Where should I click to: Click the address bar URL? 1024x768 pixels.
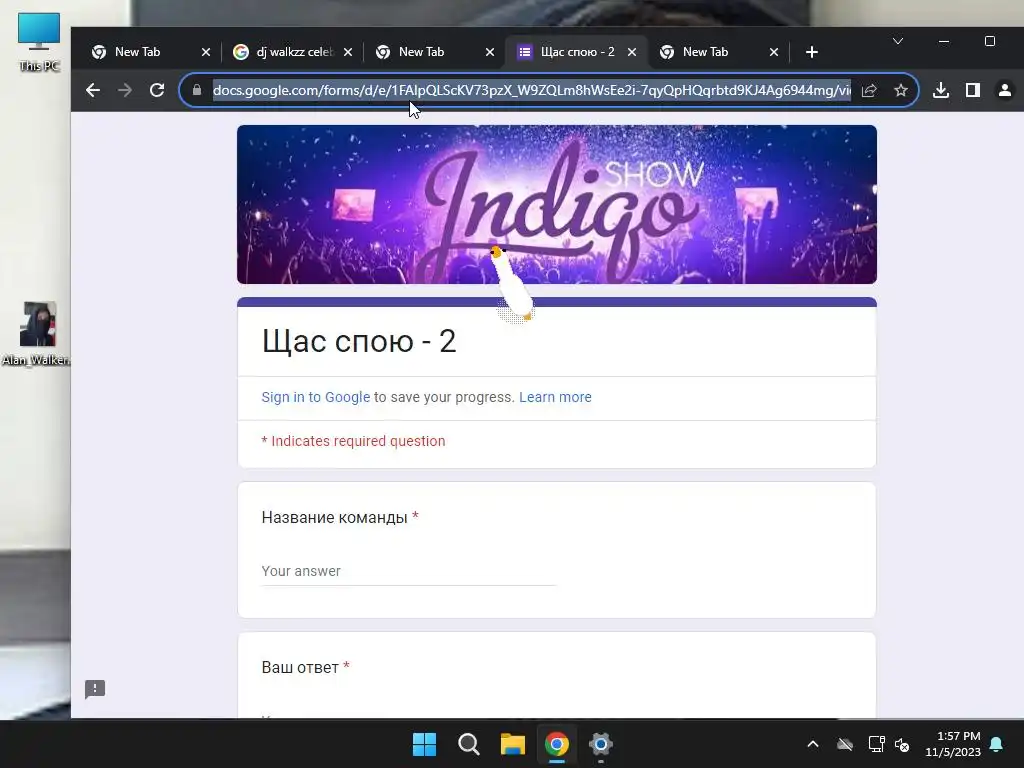[532, 90]
